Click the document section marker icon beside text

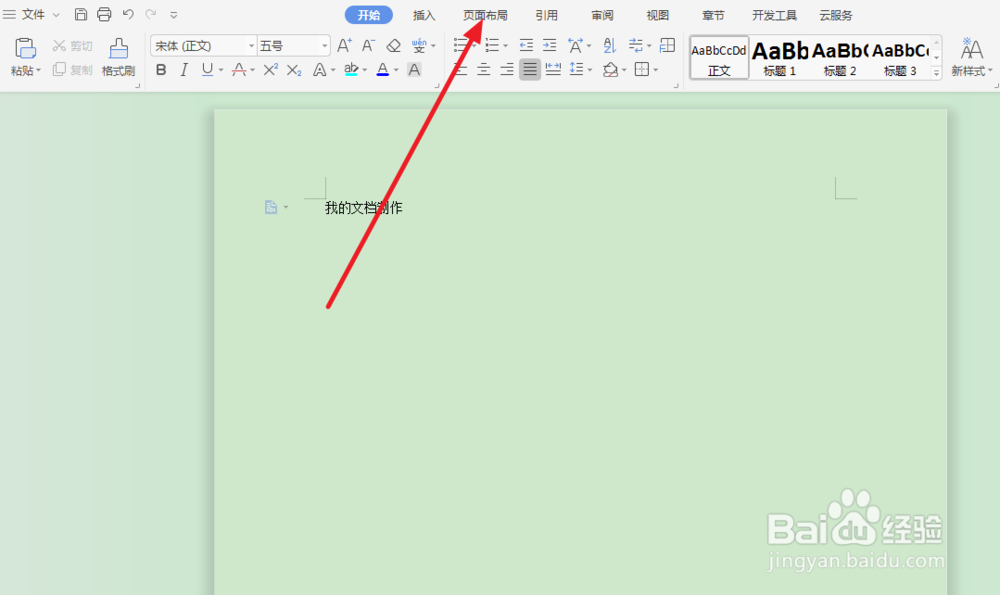(x=271, y=207)
